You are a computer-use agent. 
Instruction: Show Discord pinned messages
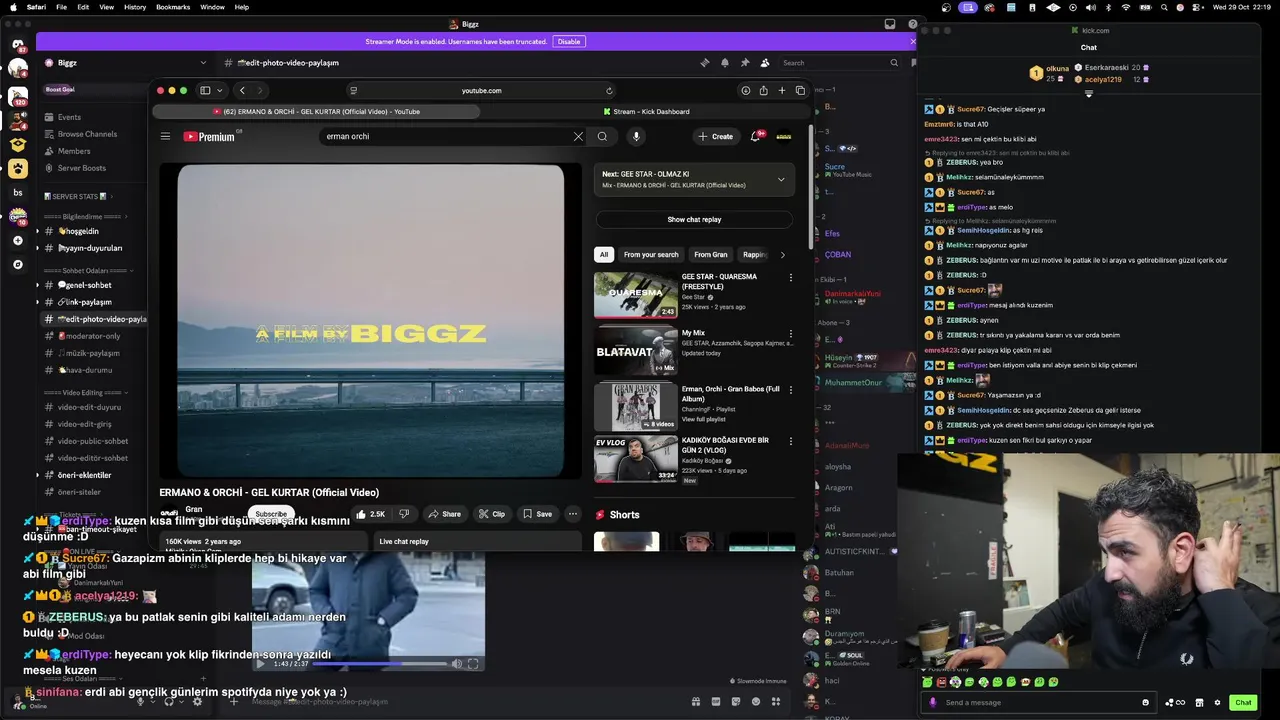point(745,62)
